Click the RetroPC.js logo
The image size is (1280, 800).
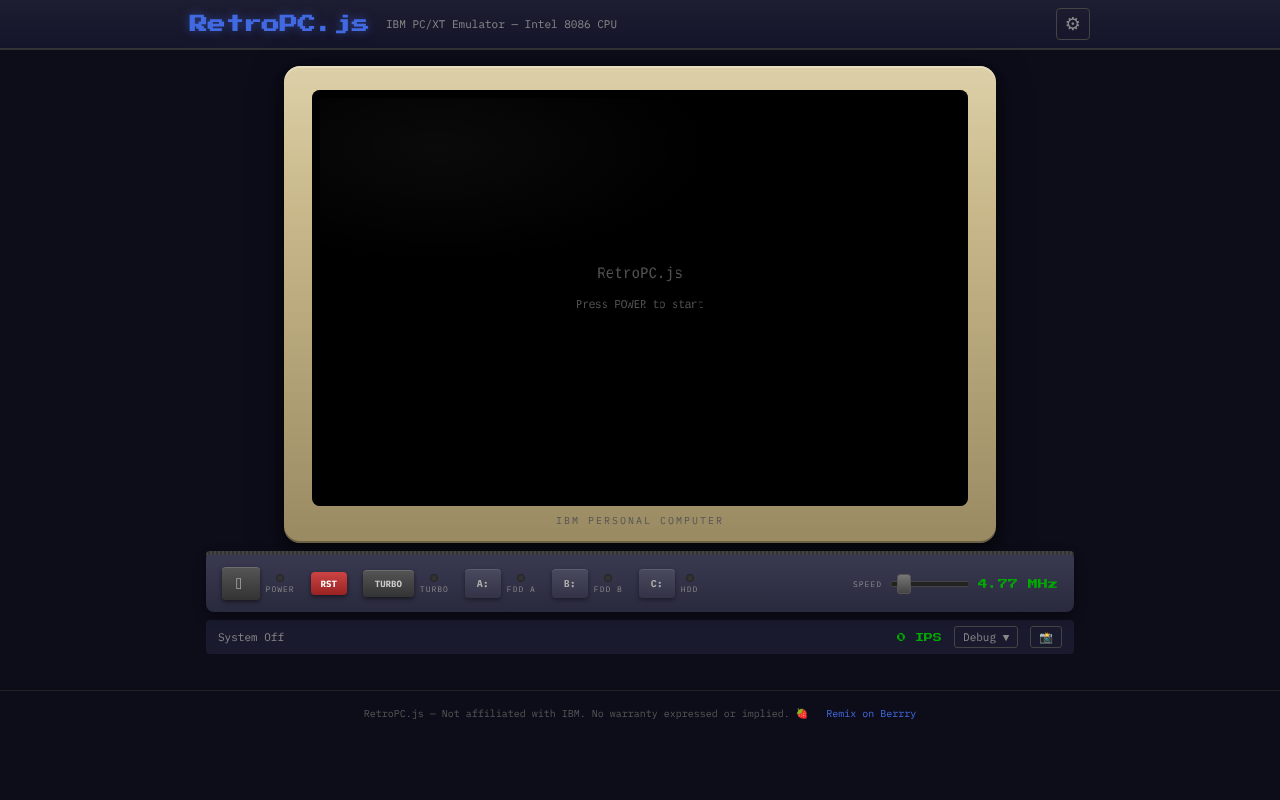point(278,22)
